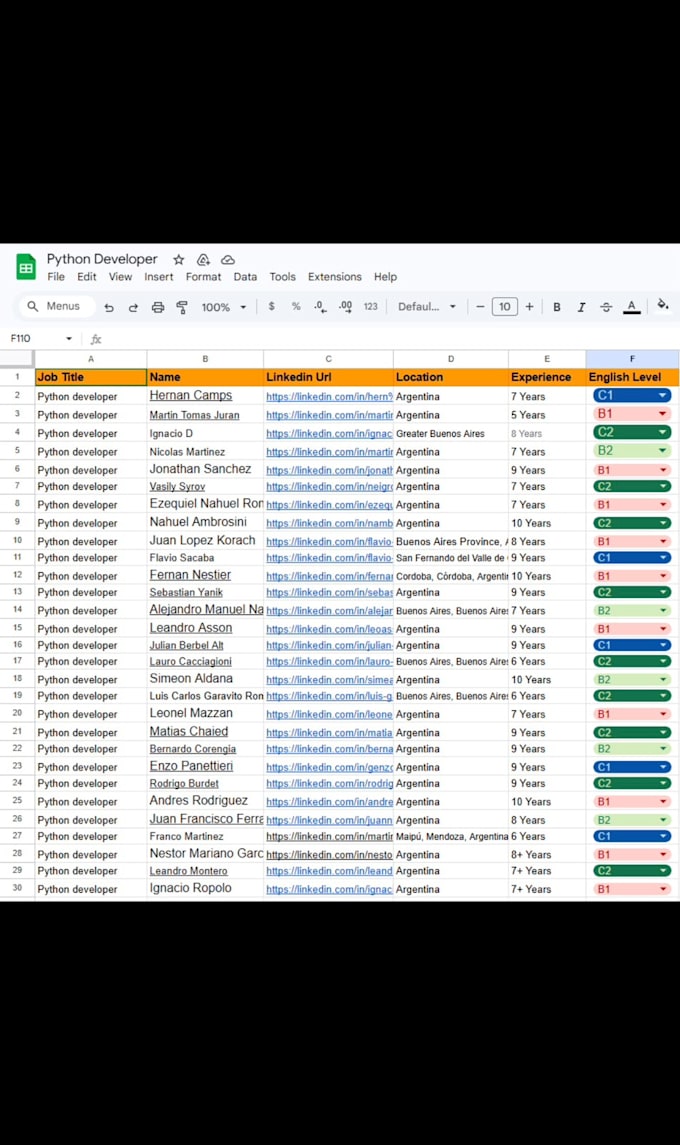Select column A header
Viewport: 680px width, 1145px height.
[x=91, y=359]
